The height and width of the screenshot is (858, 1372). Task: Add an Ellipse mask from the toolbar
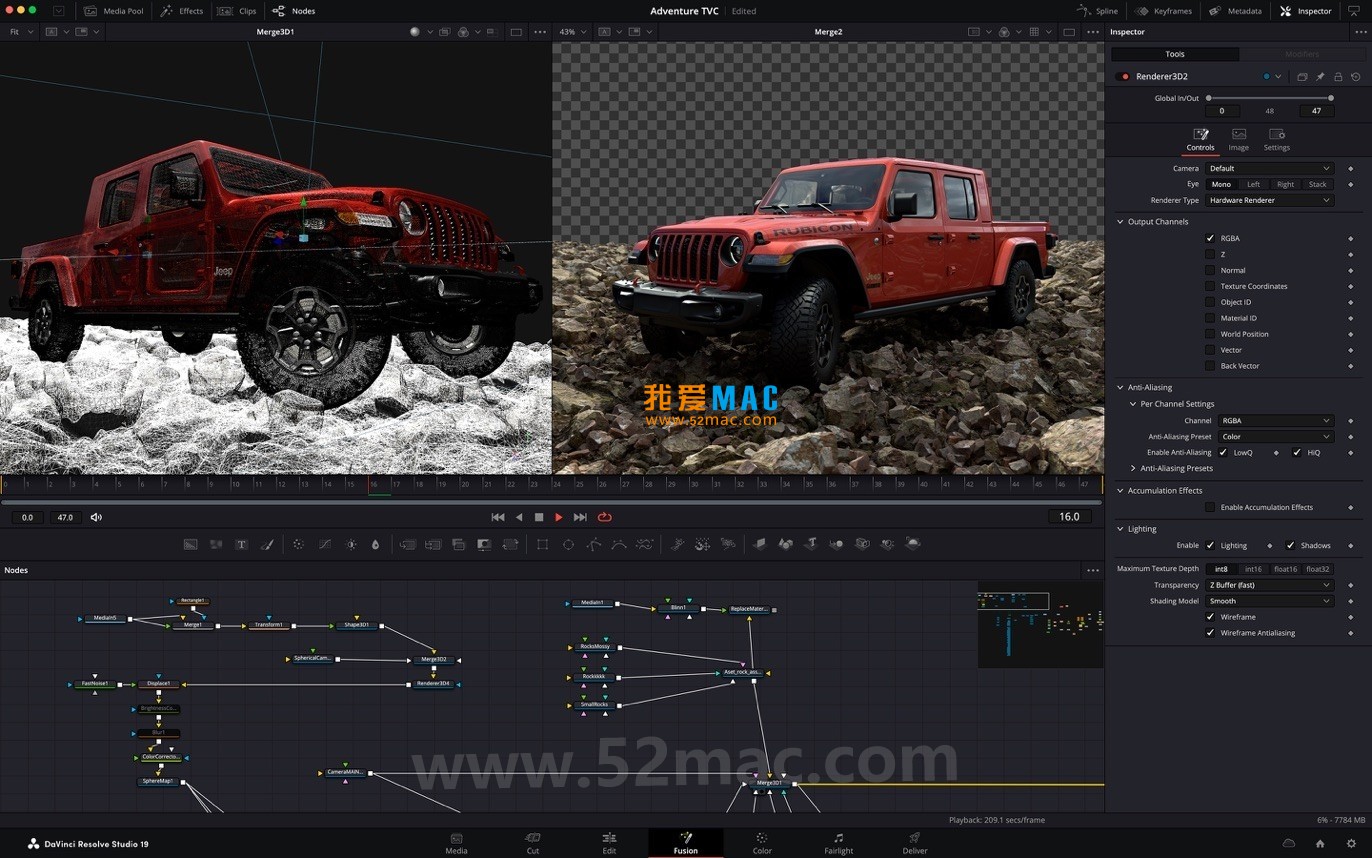coord(568,544)
